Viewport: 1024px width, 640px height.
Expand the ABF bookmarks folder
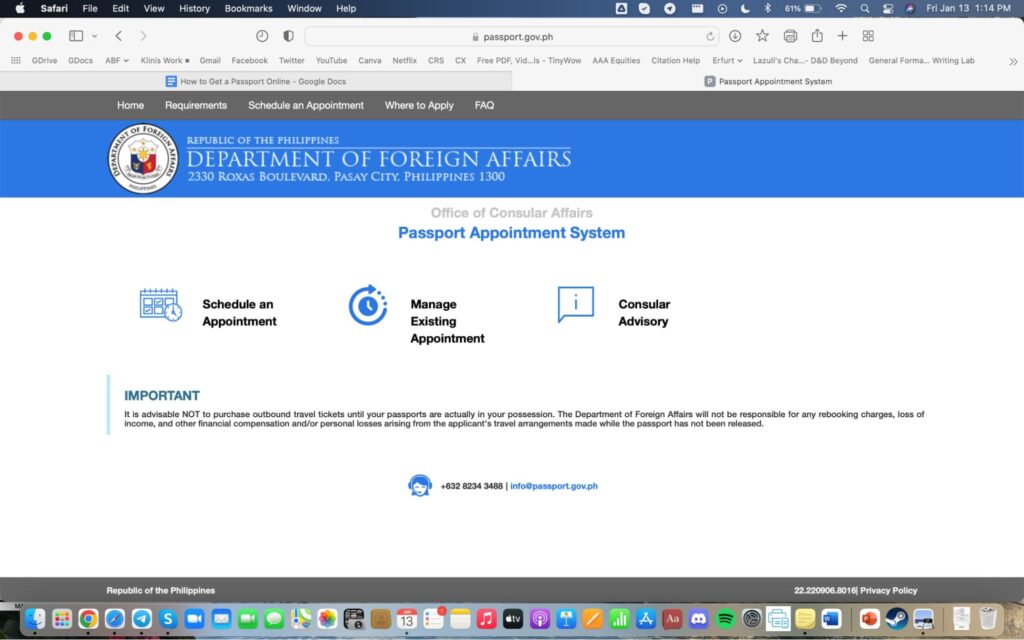[x=117, y=60]
